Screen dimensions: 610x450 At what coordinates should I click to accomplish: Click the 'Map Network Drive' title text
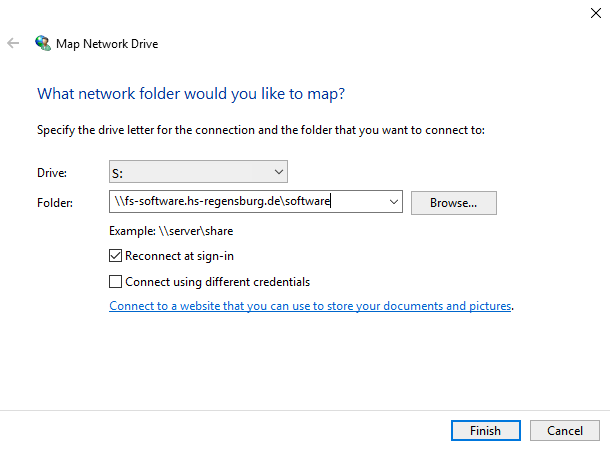109,44
